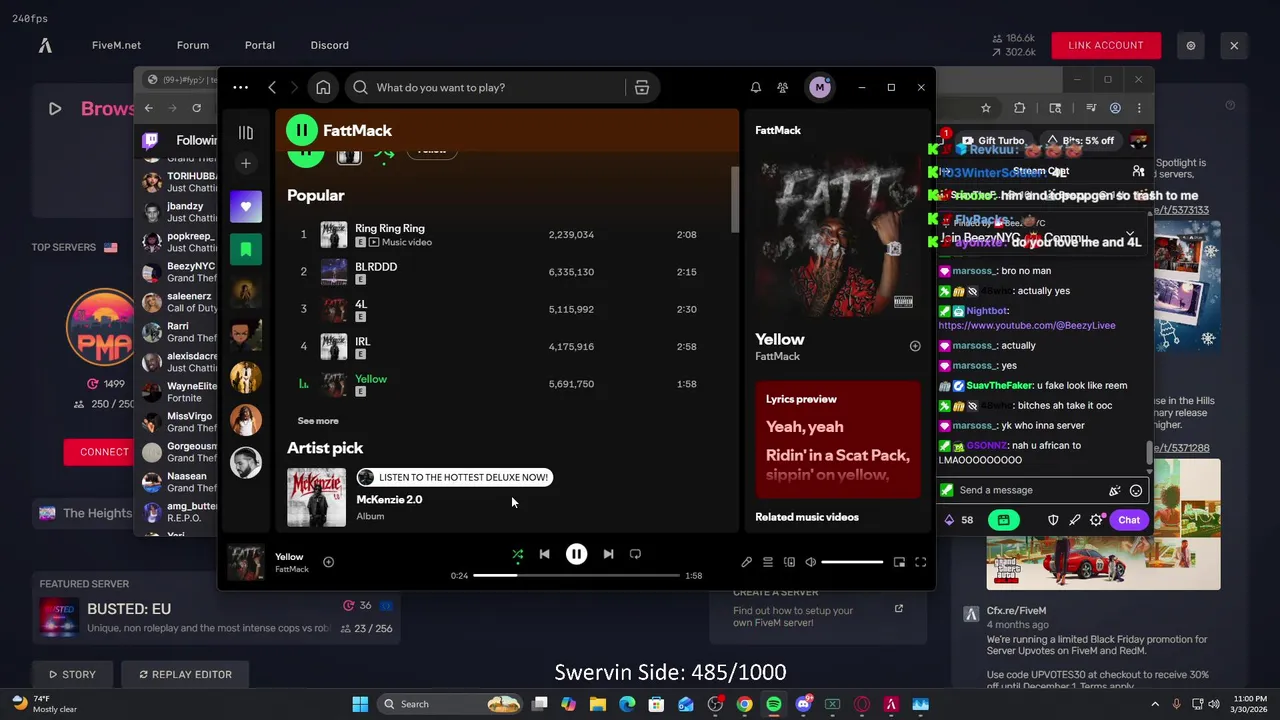Image resolution: width=1280 pixels, height=720 pixels.
Task: Open Lyrics preview card
Action: 838,439
